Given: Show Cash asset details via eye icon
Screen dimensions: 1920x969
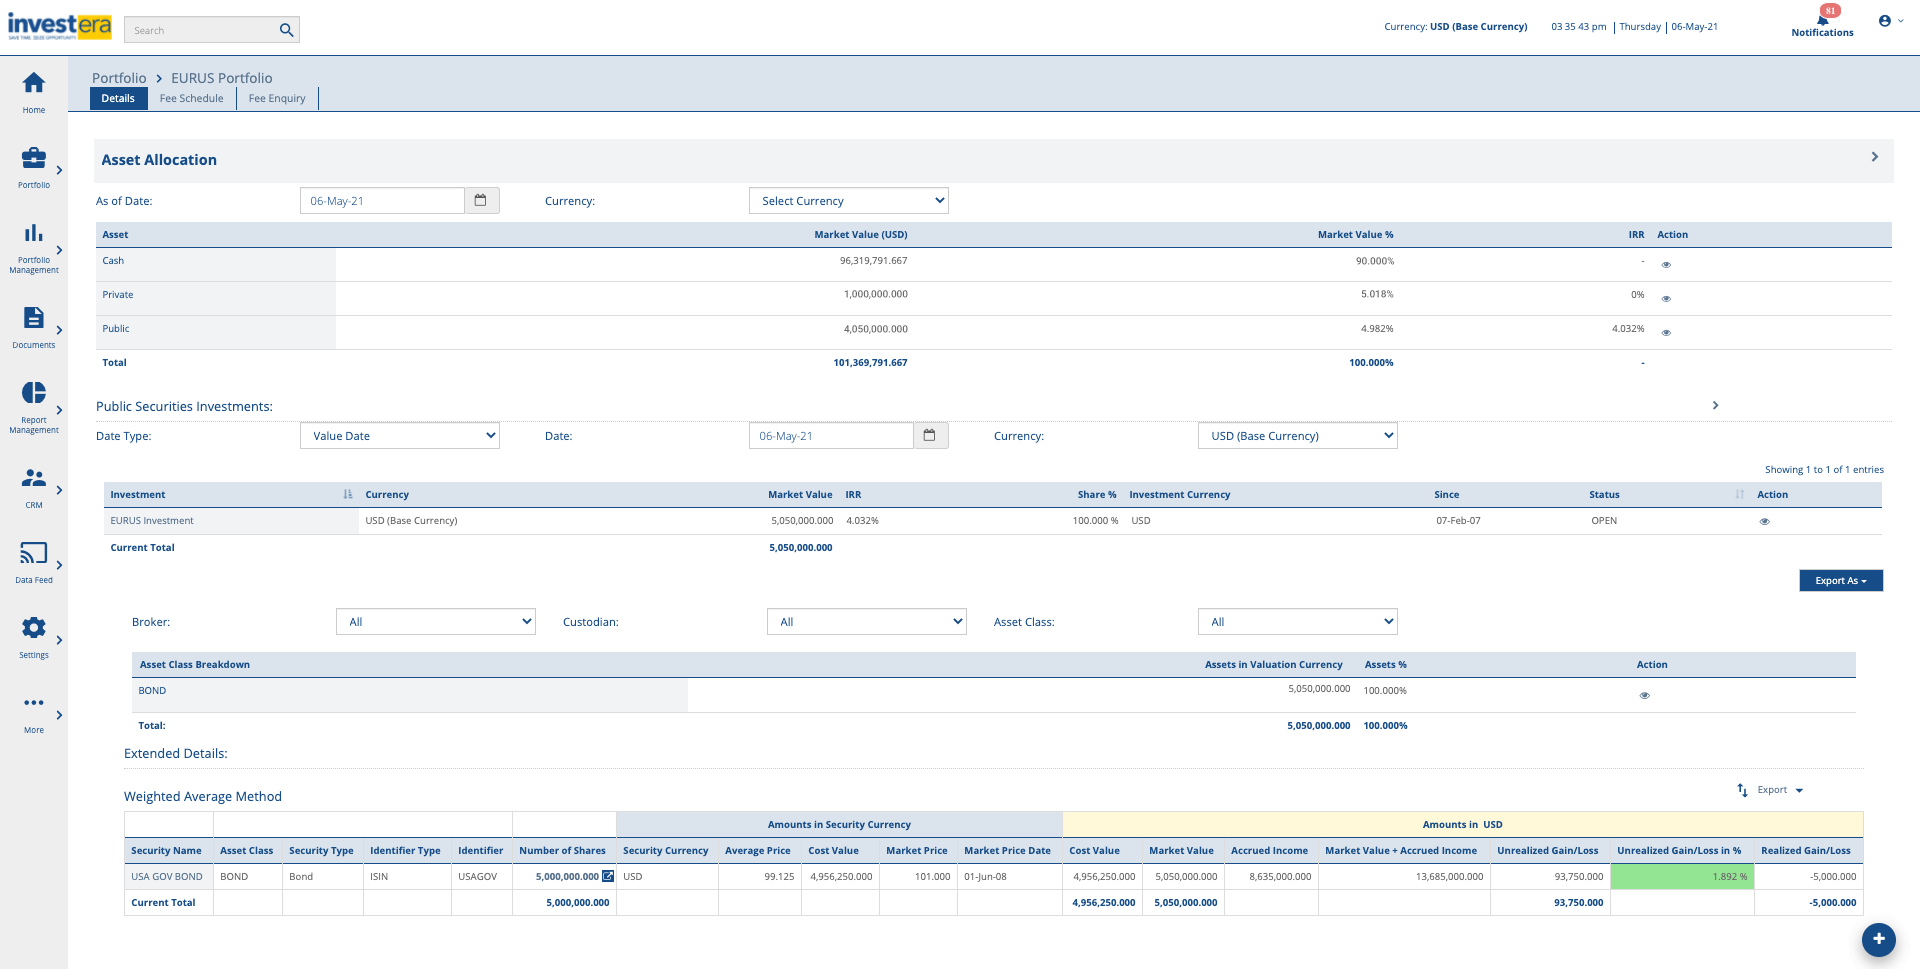Looking at the screenshot, I should click(x=1666, y=264).
